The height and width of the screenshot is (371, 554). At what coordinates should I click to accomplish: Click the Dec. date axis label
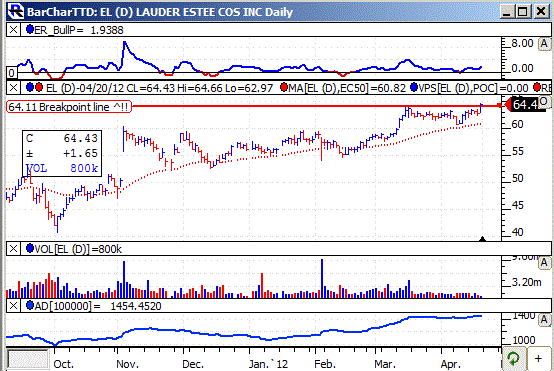[x=193, y=364]
